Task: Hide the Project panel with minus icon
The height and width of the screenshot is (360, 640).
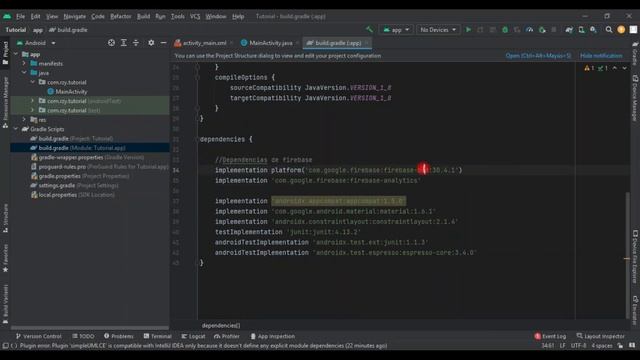Action: (x=163, y=43)
